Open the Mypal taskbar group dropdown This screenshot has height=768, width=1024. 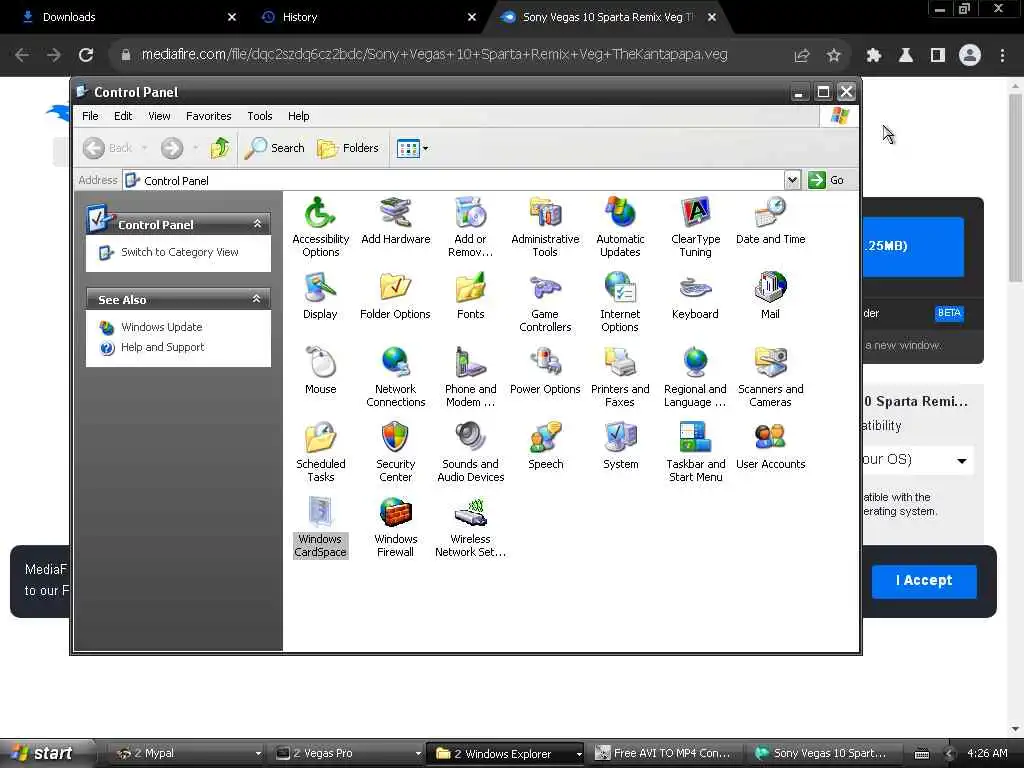(x=258, y=754)
